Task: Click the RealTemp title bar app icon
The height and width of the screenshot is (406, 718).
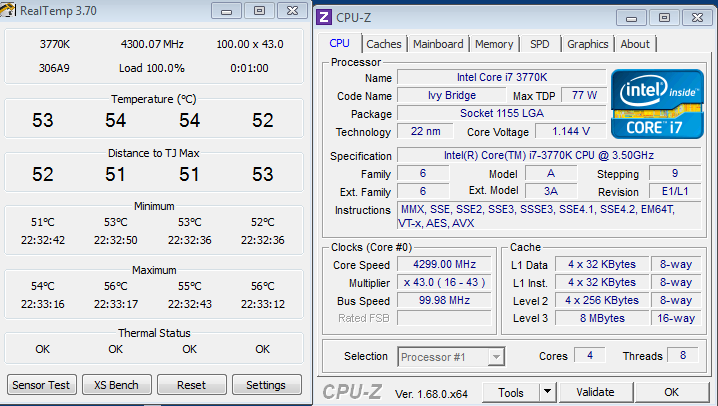Action: coord(8,10)
